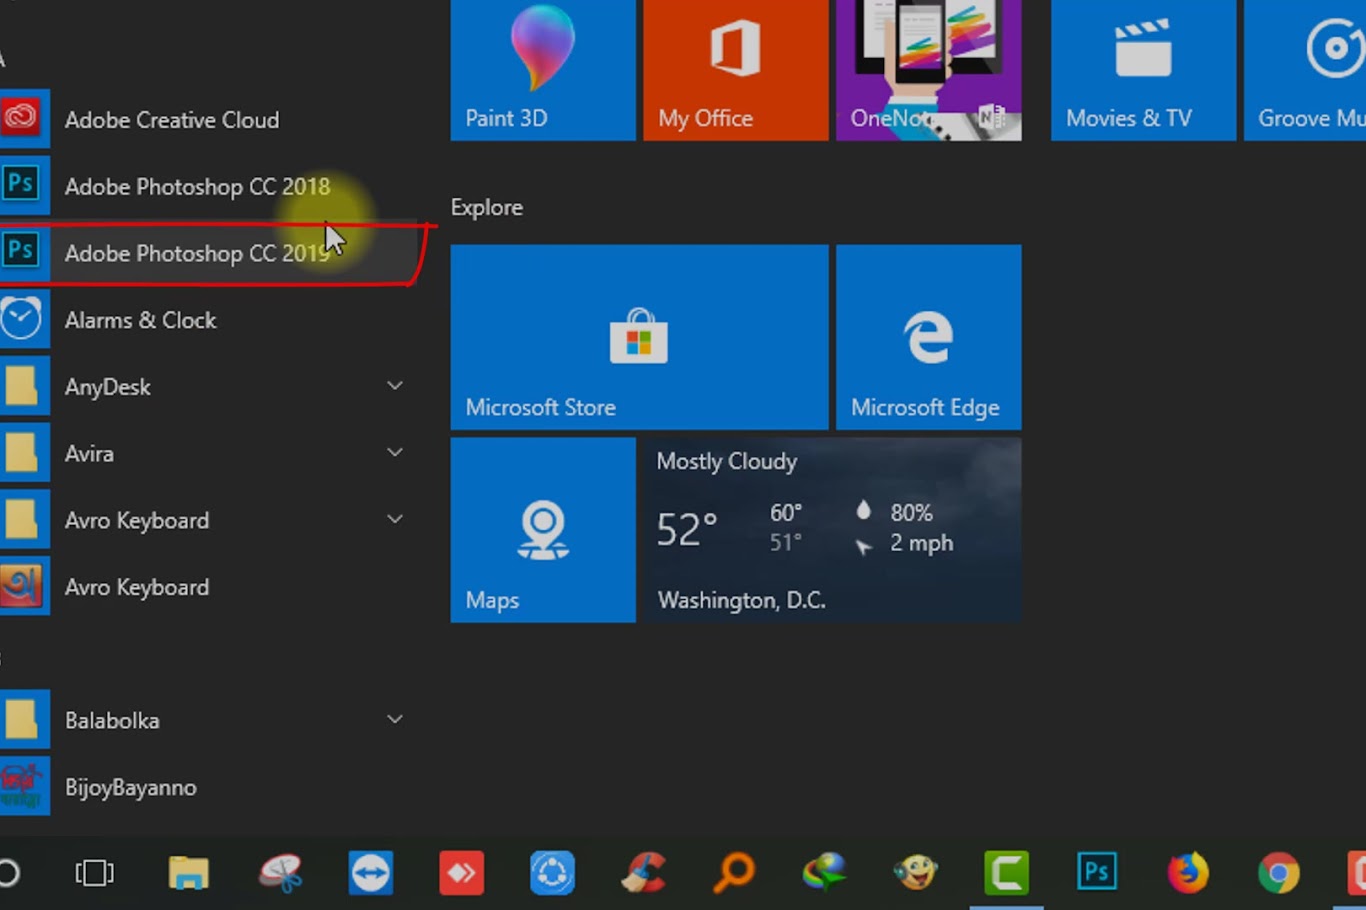Expand the AnyDesk folder
This screenshot has height=910, width=1366.
[x=209, y=387]
